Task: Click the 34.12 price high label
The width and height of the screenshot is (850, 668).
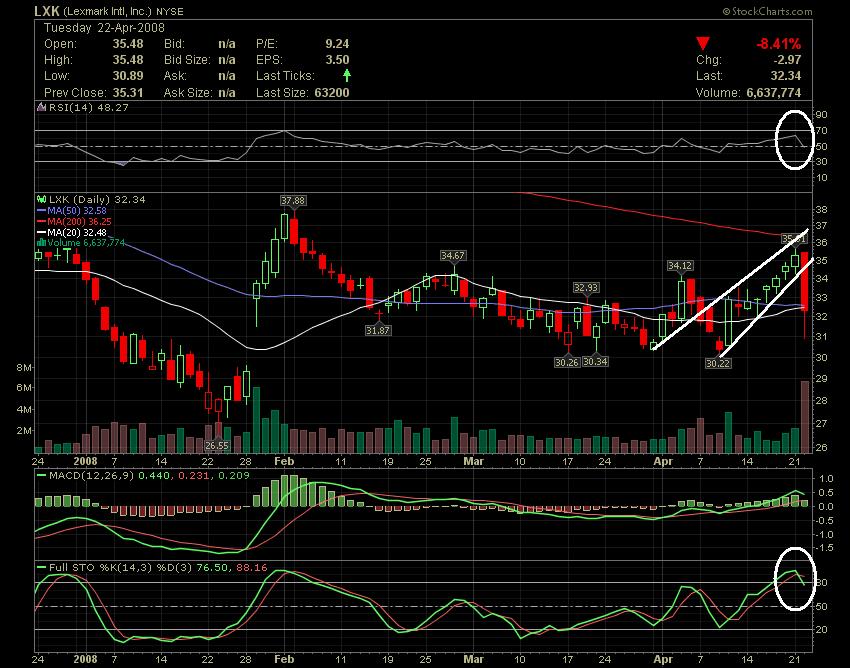Action: (x=680, y=266)
